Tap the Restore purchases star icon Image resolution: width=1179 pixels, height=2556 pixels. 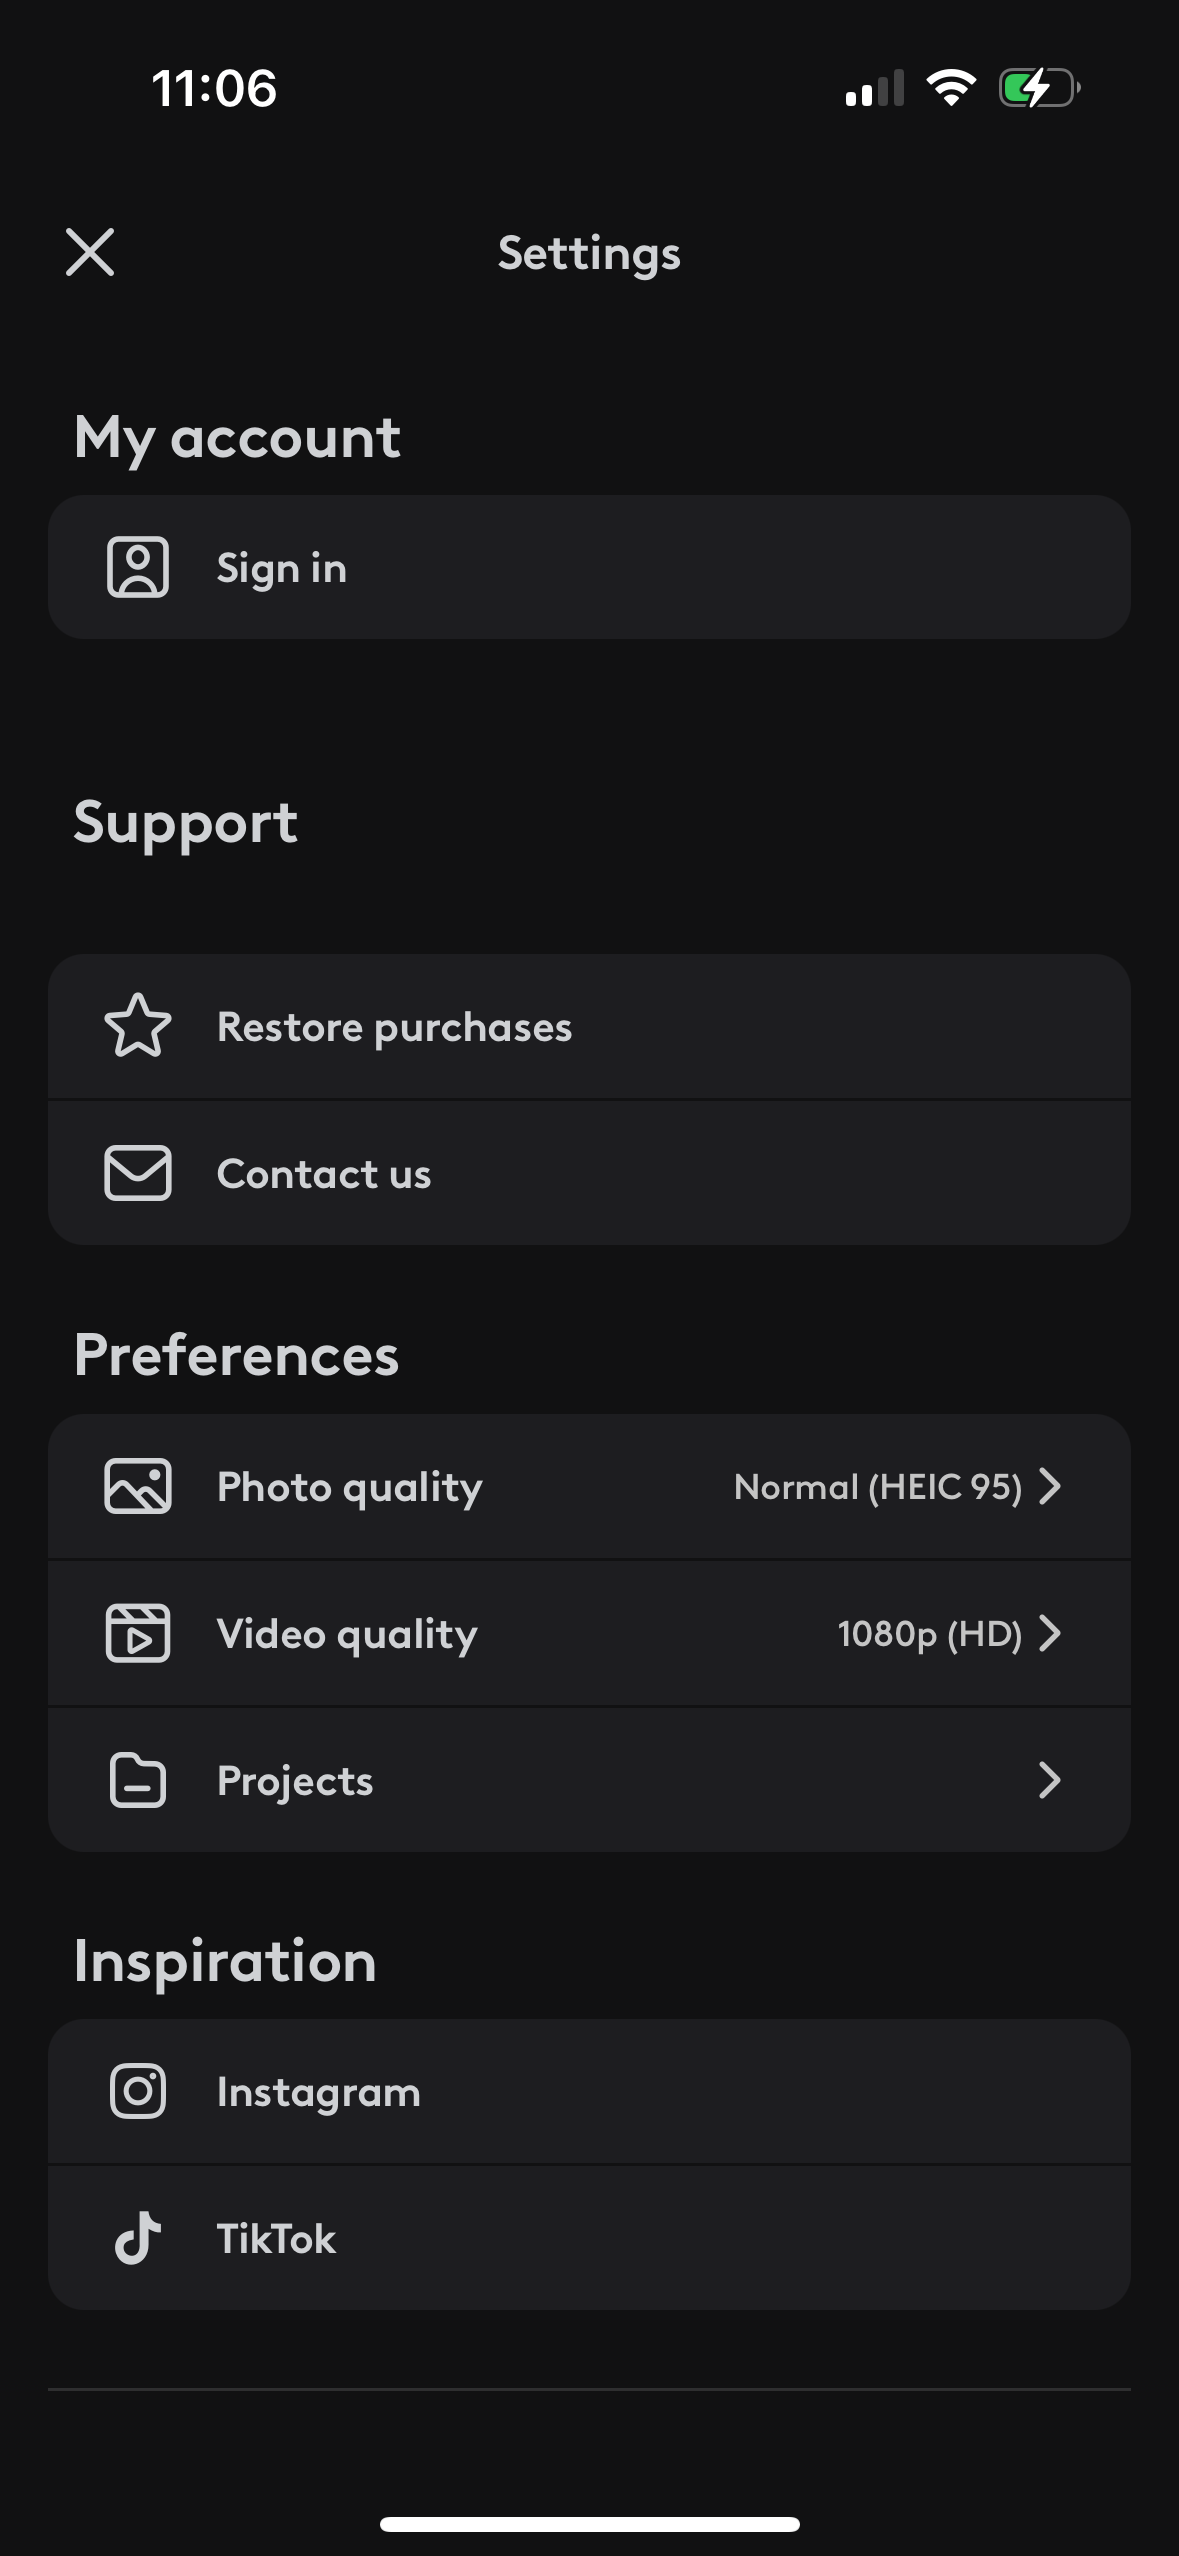tap(138, 1026)
